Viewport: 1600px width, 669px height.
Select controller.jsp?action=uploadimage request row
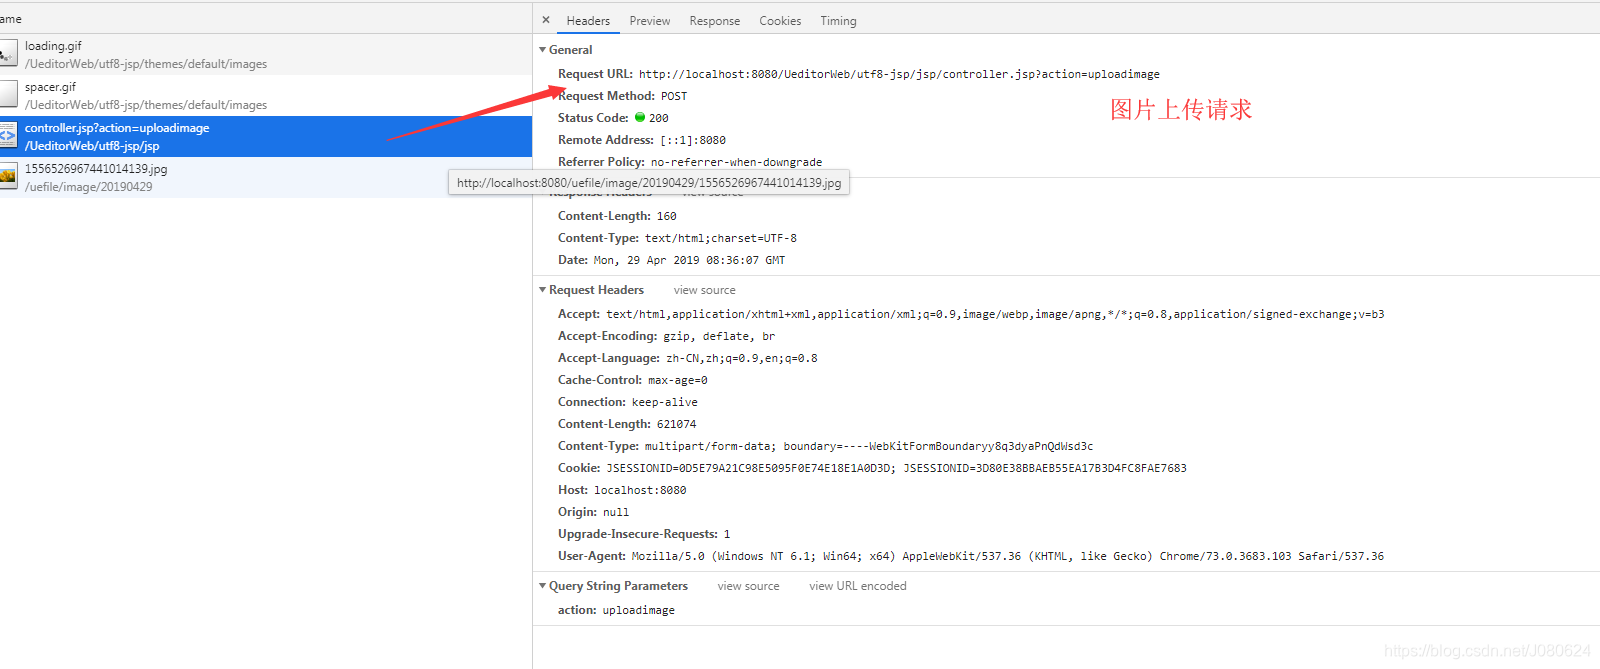(266, 137)
